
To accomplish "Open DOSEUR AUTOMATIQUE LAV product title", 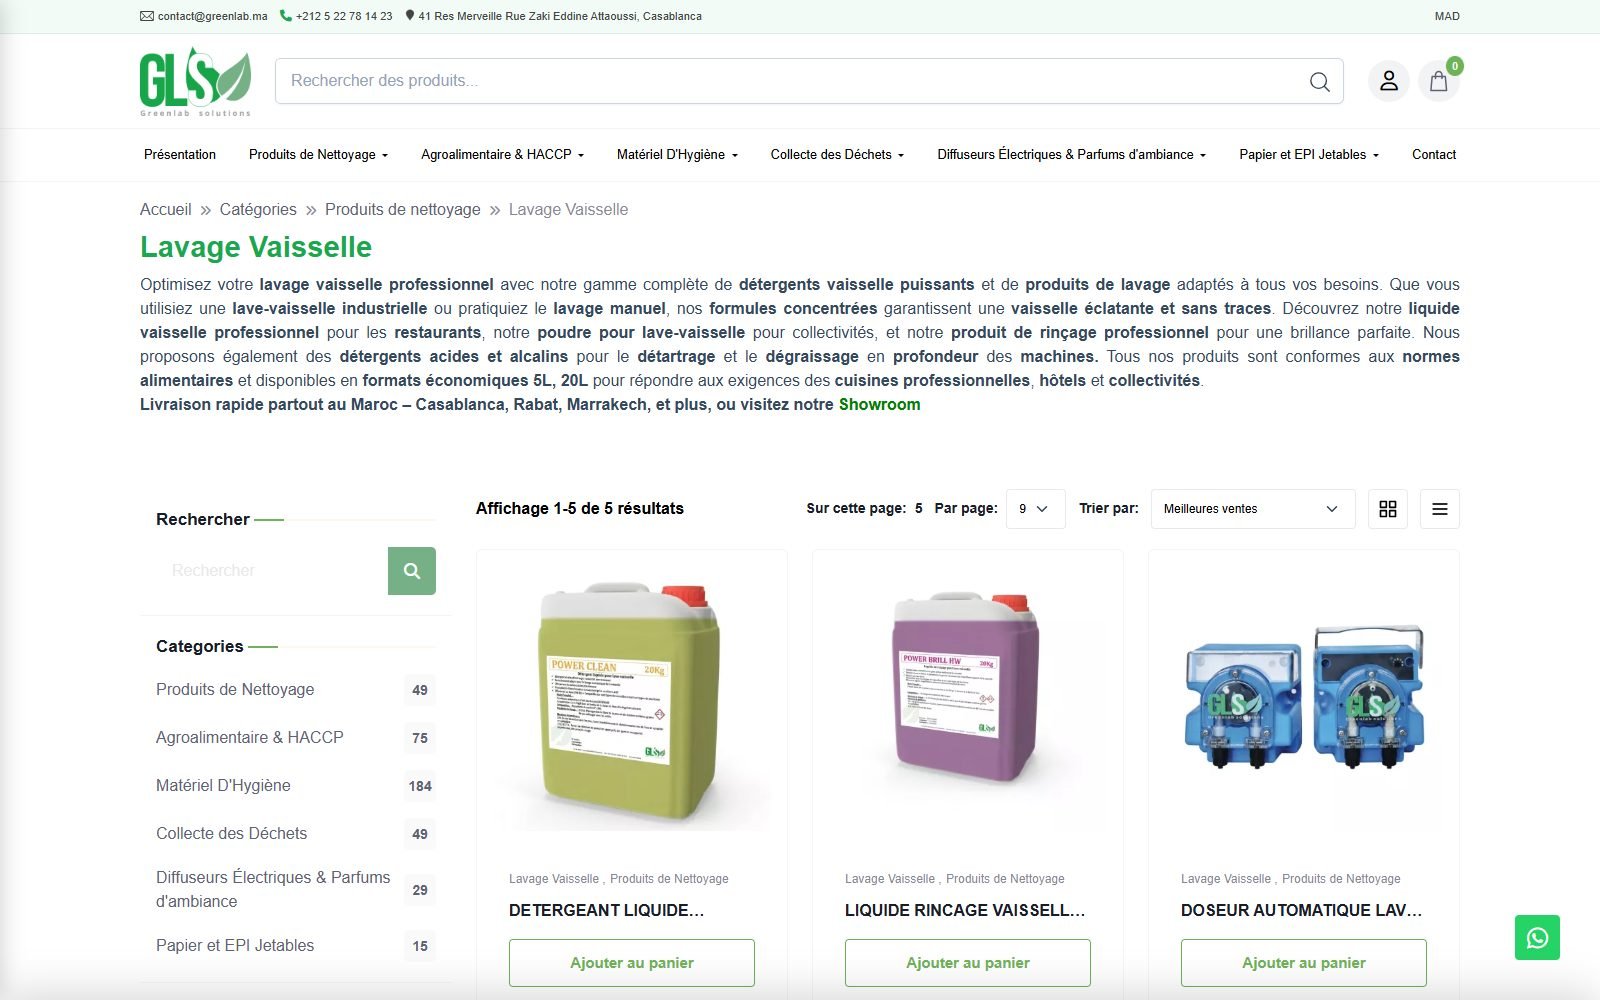I will pyautogui.click(x=1301, y=911).
